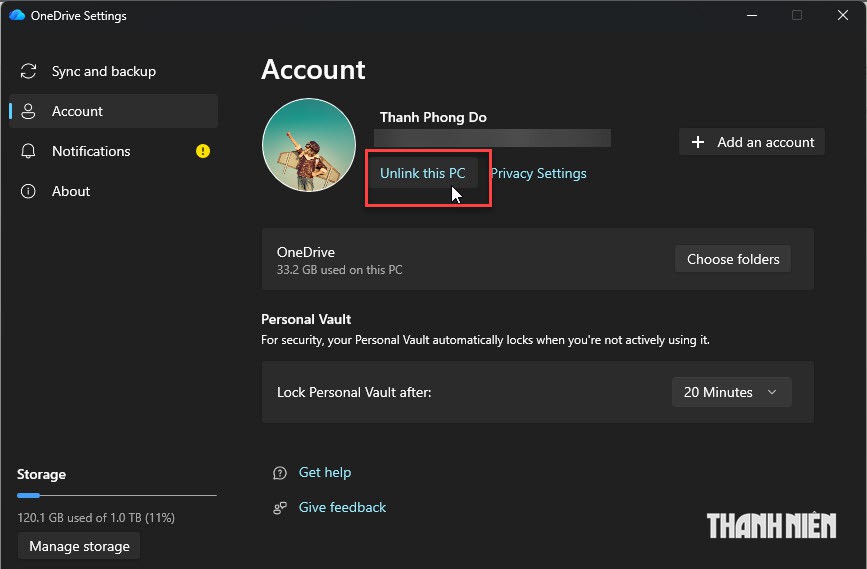Open the Get help link
This screenshot has height=569, width=867.
[x=325, y=472]
